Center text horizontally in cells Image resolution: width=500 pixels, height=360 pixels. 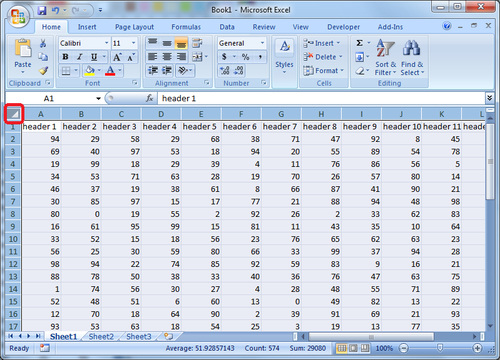(167, 57)
